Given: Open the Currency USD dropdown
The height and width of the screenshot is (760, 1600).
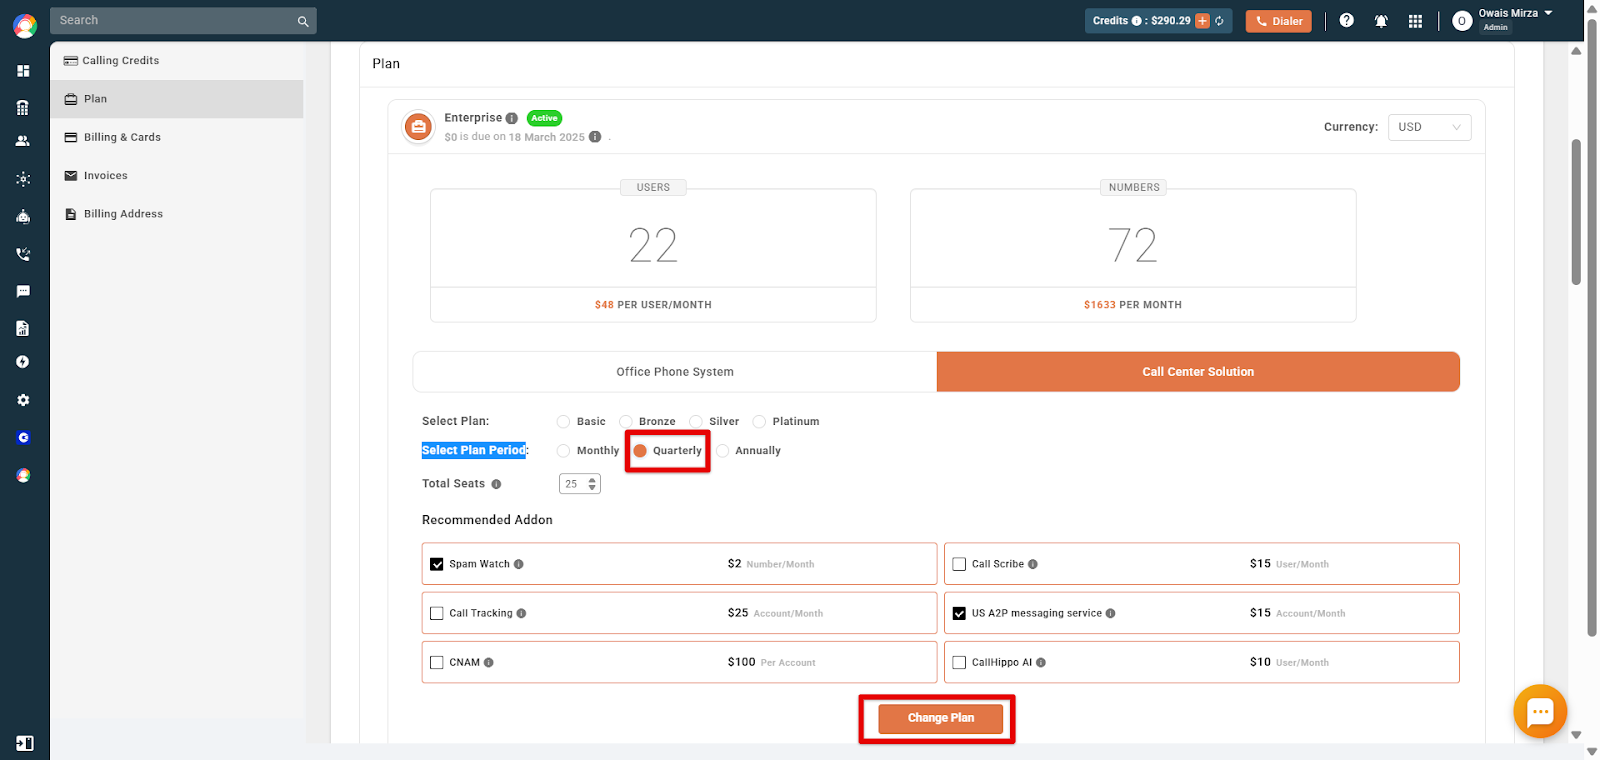Looking at the screenshot, I should 1429,127.
